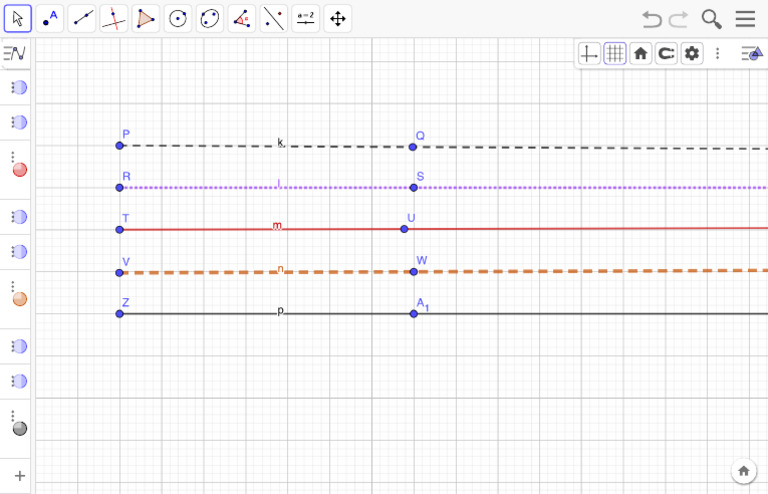Select point S on the dotted line
This screenshot has width=768, height=494.
pyautogui.click(x=413, y=188)
